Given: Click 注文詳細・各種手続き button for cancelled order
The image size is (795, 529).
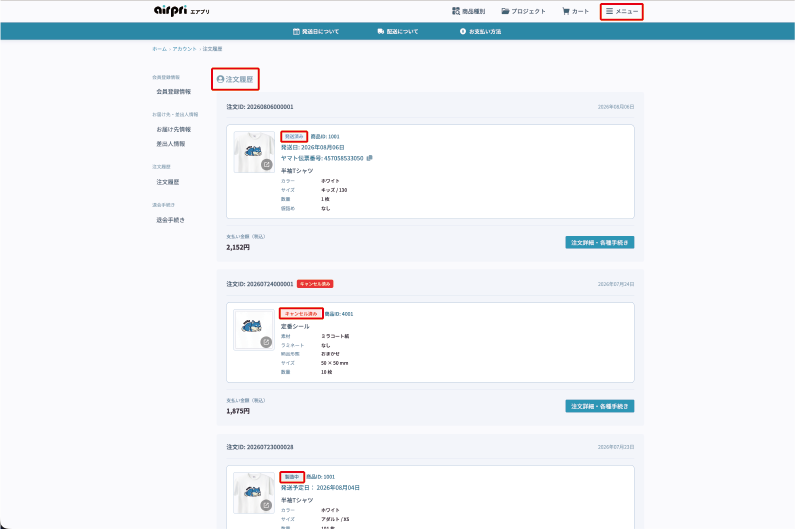Looking at the screenshot, I should point(600,406).
